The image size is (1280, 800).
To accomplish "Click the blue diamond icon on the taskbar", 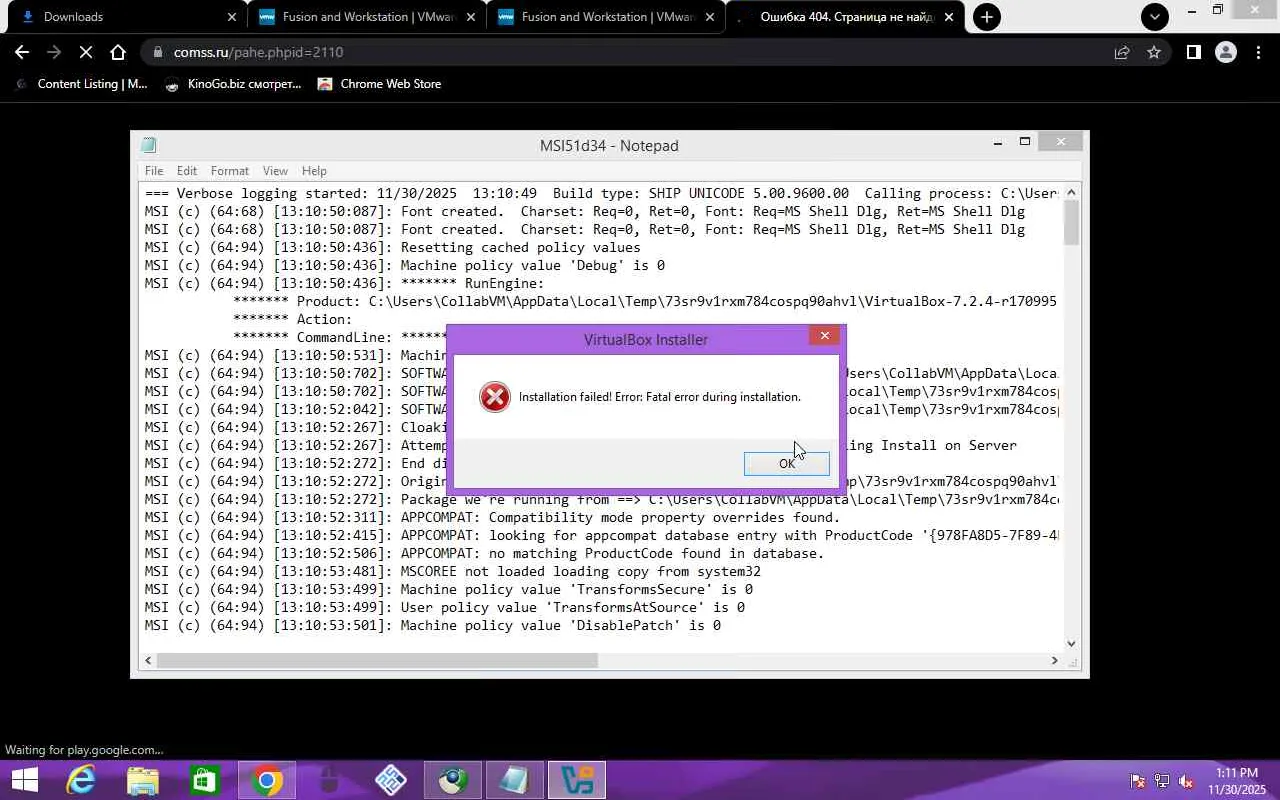I will pos(390,780).
